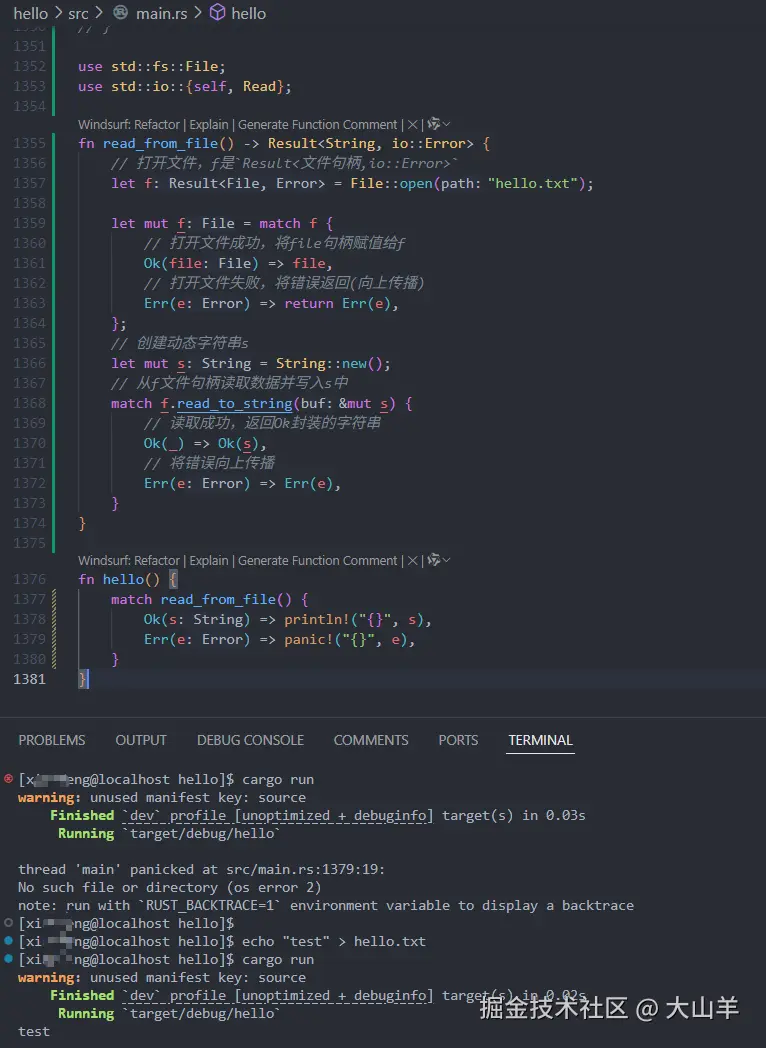The width and height of the screenshot is (766, 1048).
Task: Click Explain above the hello function
Action: [209, 561]
